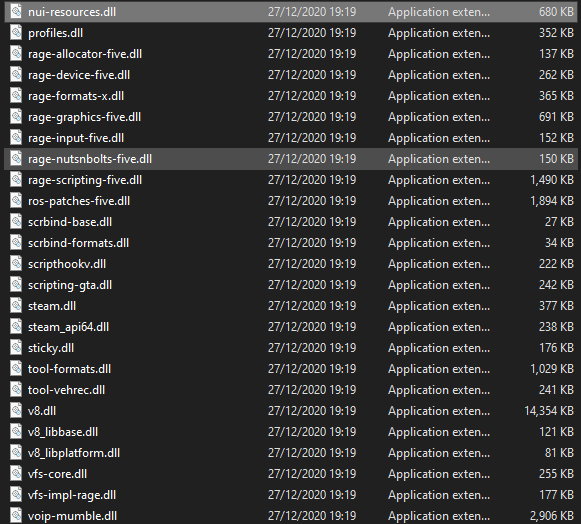Screen dimensions: 581x524
Task: Click the scrbind-formats.dll file icon
Action: pyautogui.click(x=16, y=243)
